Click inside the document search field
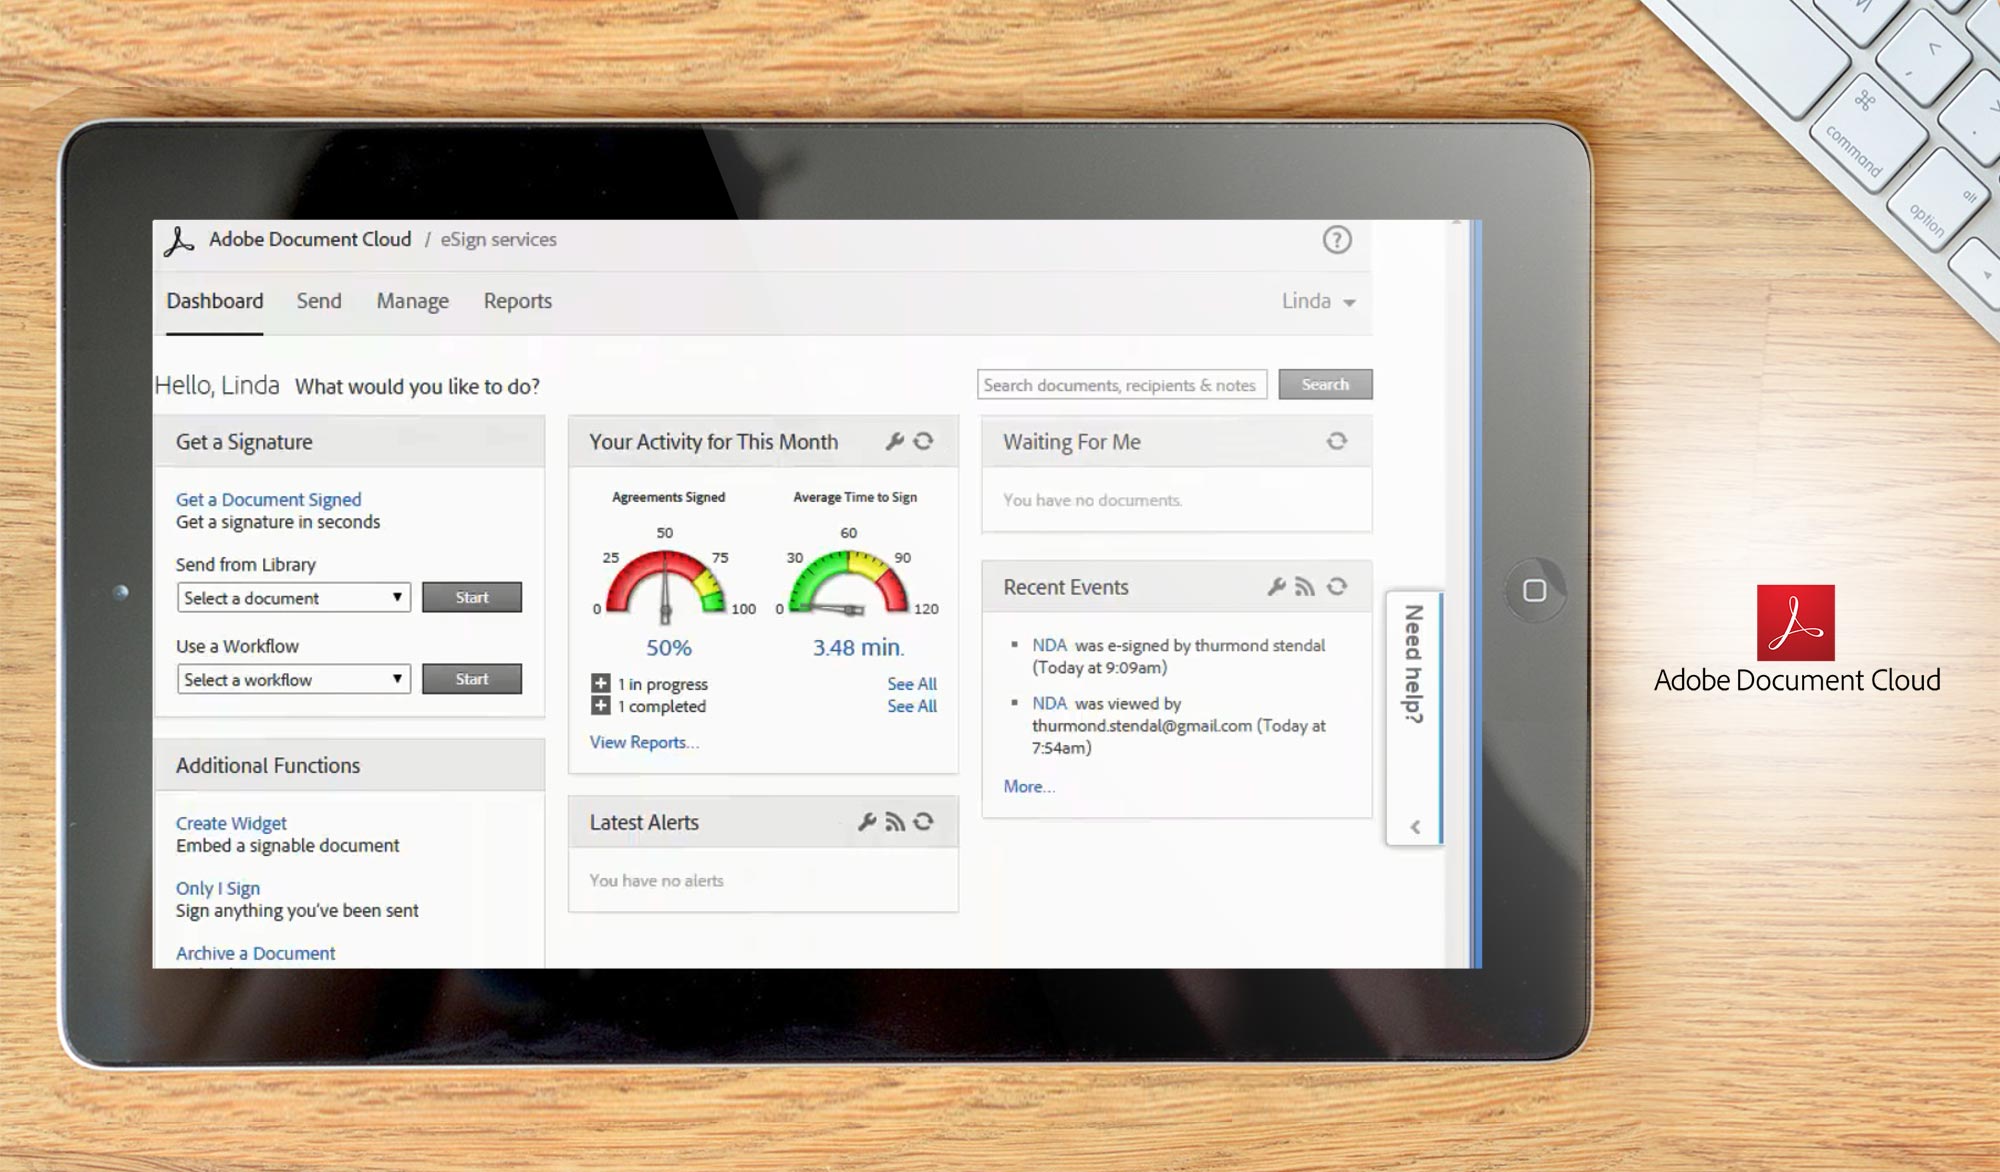This screenshot has height=1172, width=2000. click(1120, 384)
